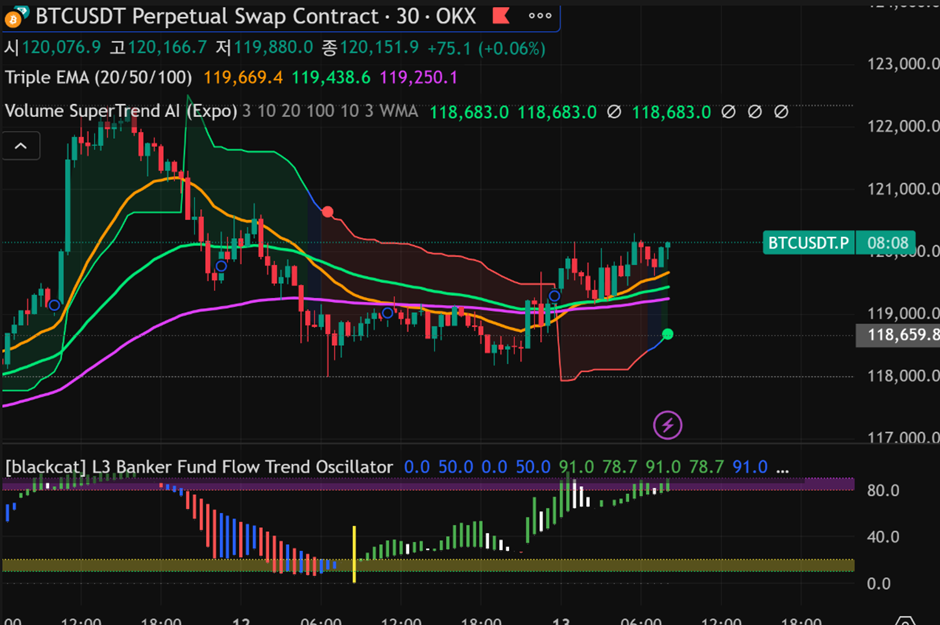Click the +75.1 (+0.06%) change value
Screen dimensions: 940x625
(486, 49)
